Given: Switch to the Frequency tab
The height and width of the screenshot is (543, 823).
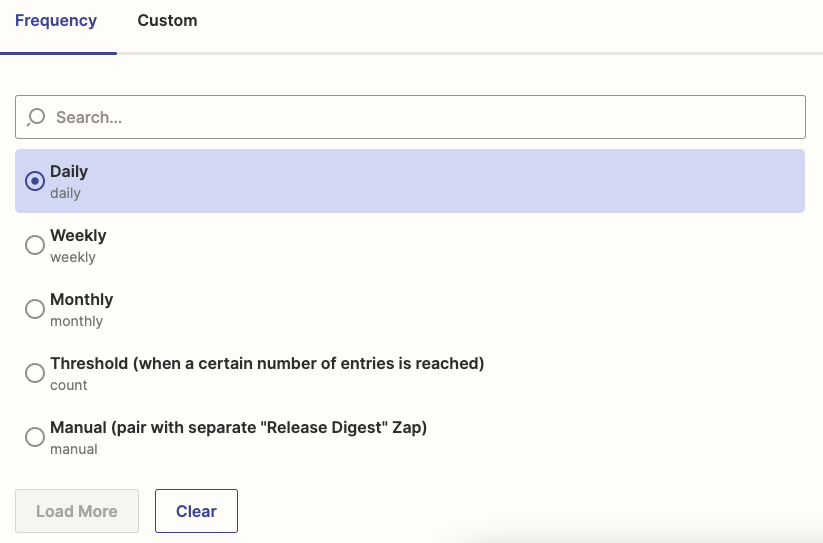Looking at the screenshot, I should click(56, 21).
